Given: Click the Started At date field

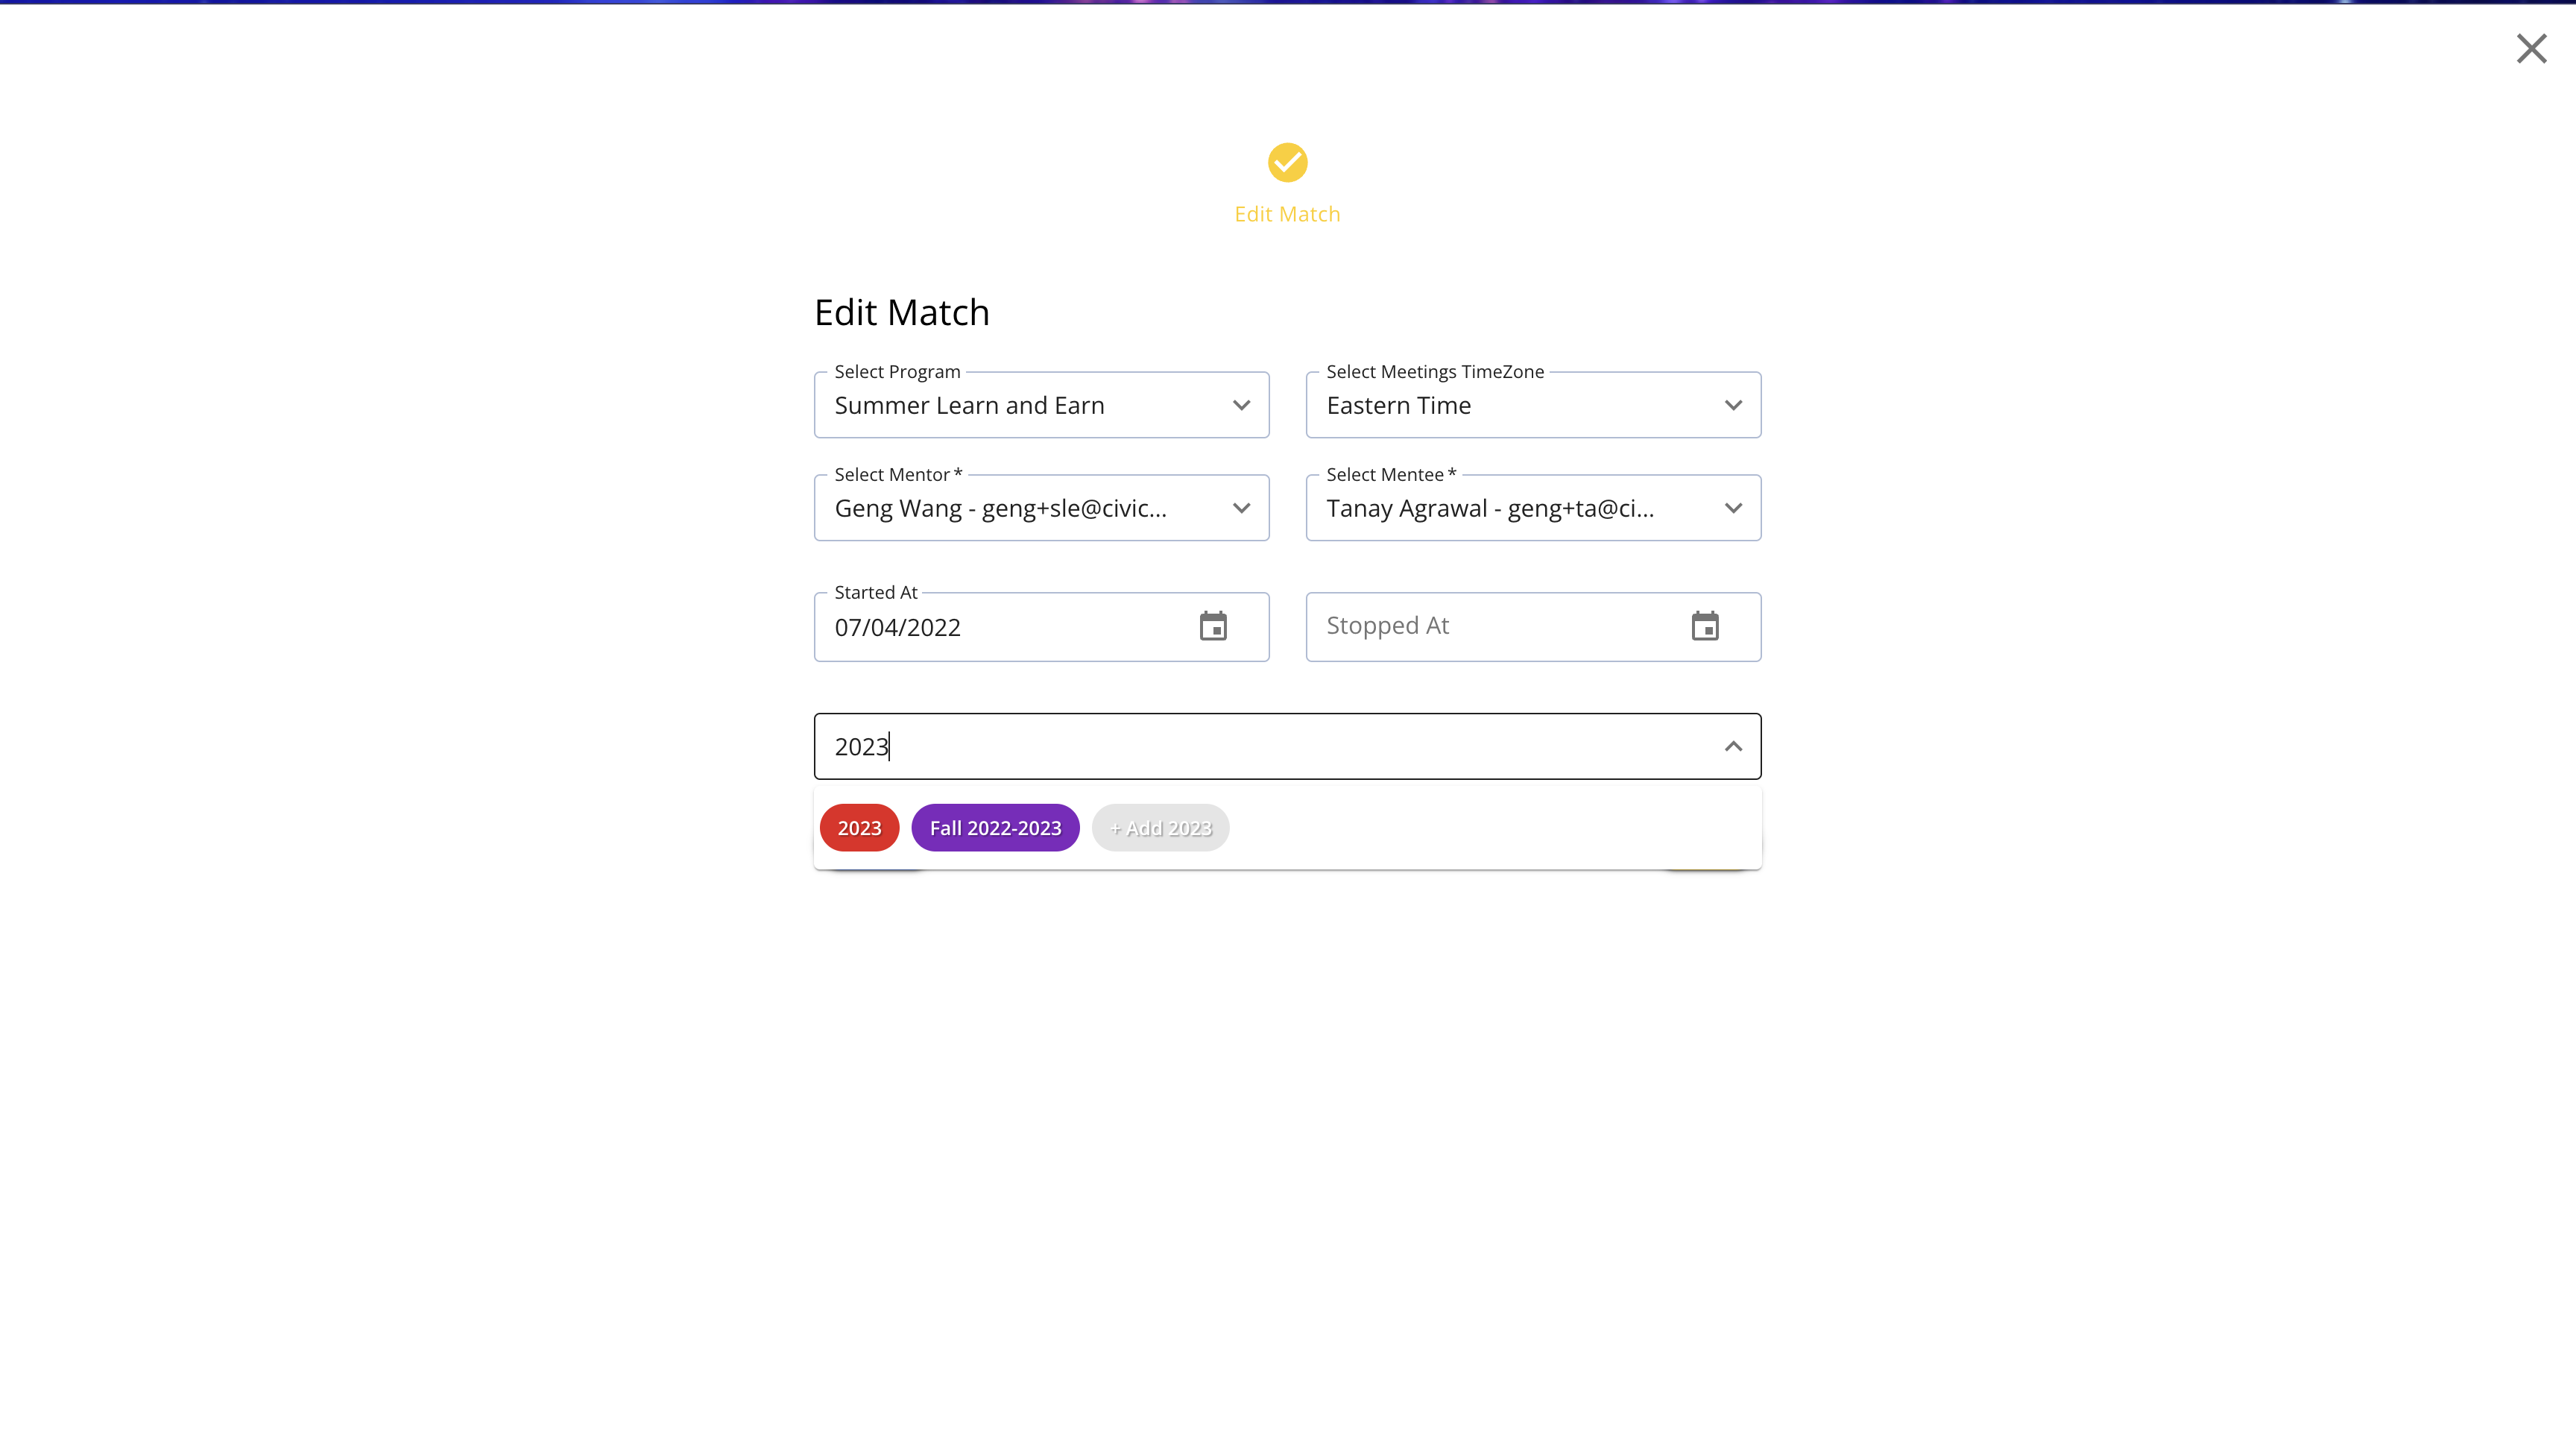Looking at the screenshot, I should (1042, 627).
